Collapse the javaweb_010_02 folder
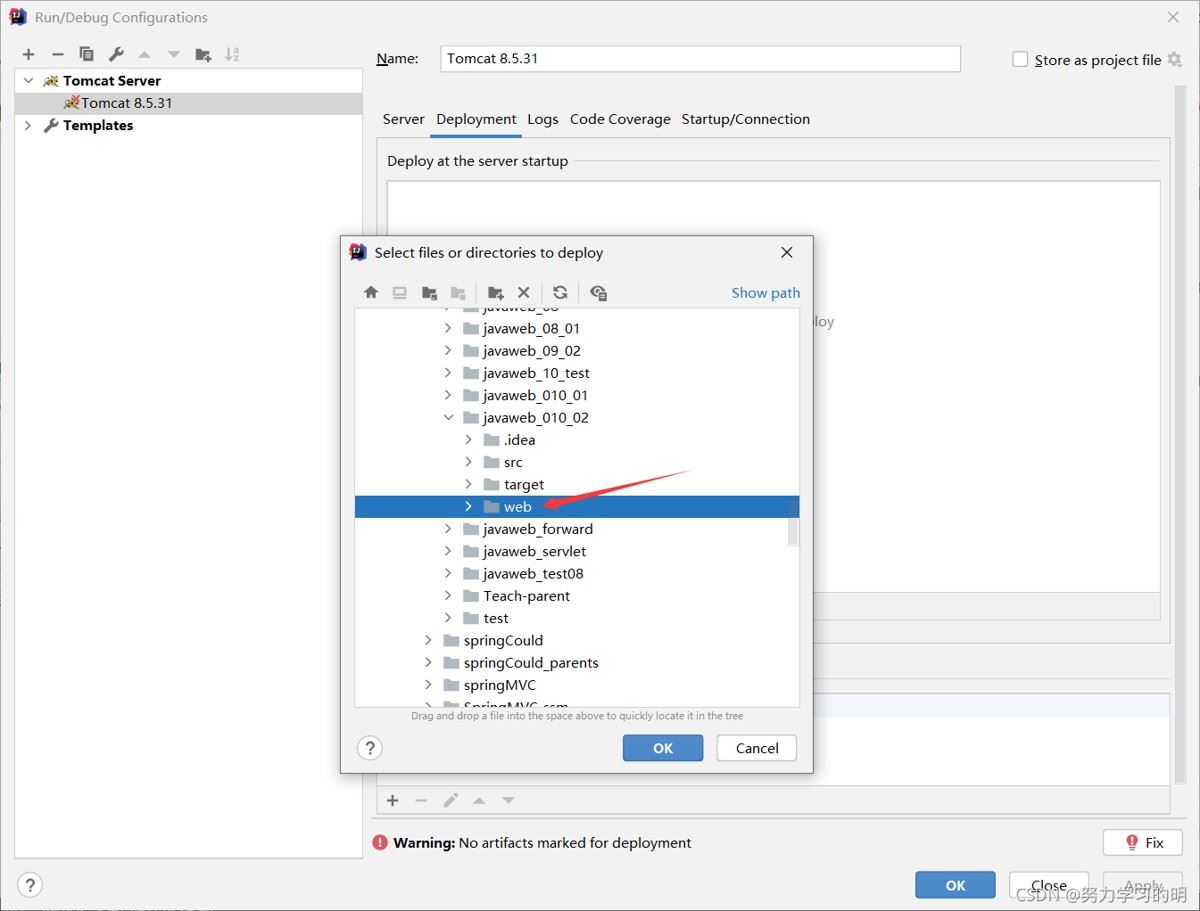 coord(448,417)
